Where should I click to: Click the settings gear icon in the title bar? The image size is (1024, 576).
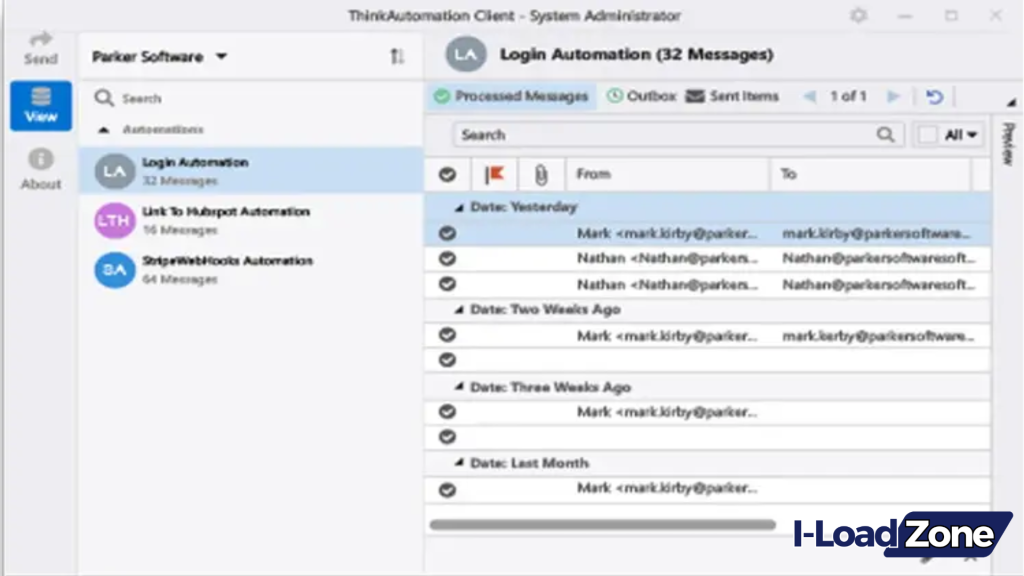(857, 16)
